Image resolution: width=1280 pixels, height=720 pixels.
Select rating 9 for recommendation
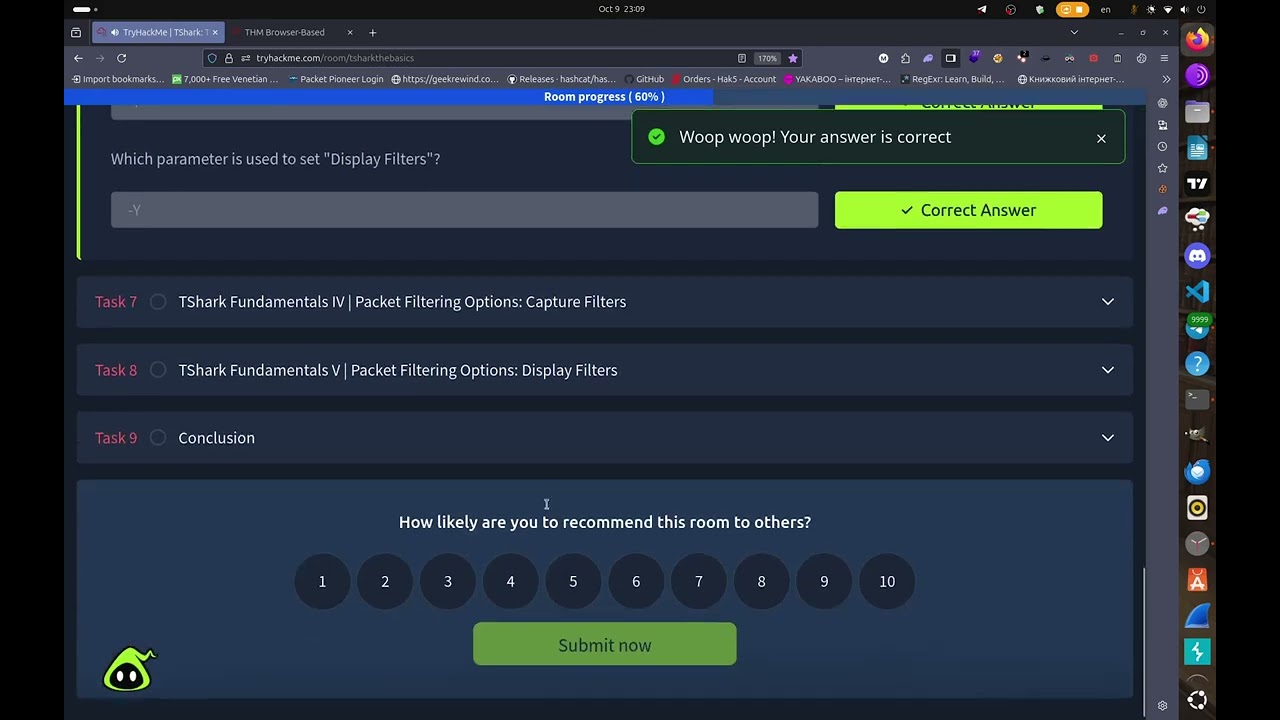pos(824,581)
